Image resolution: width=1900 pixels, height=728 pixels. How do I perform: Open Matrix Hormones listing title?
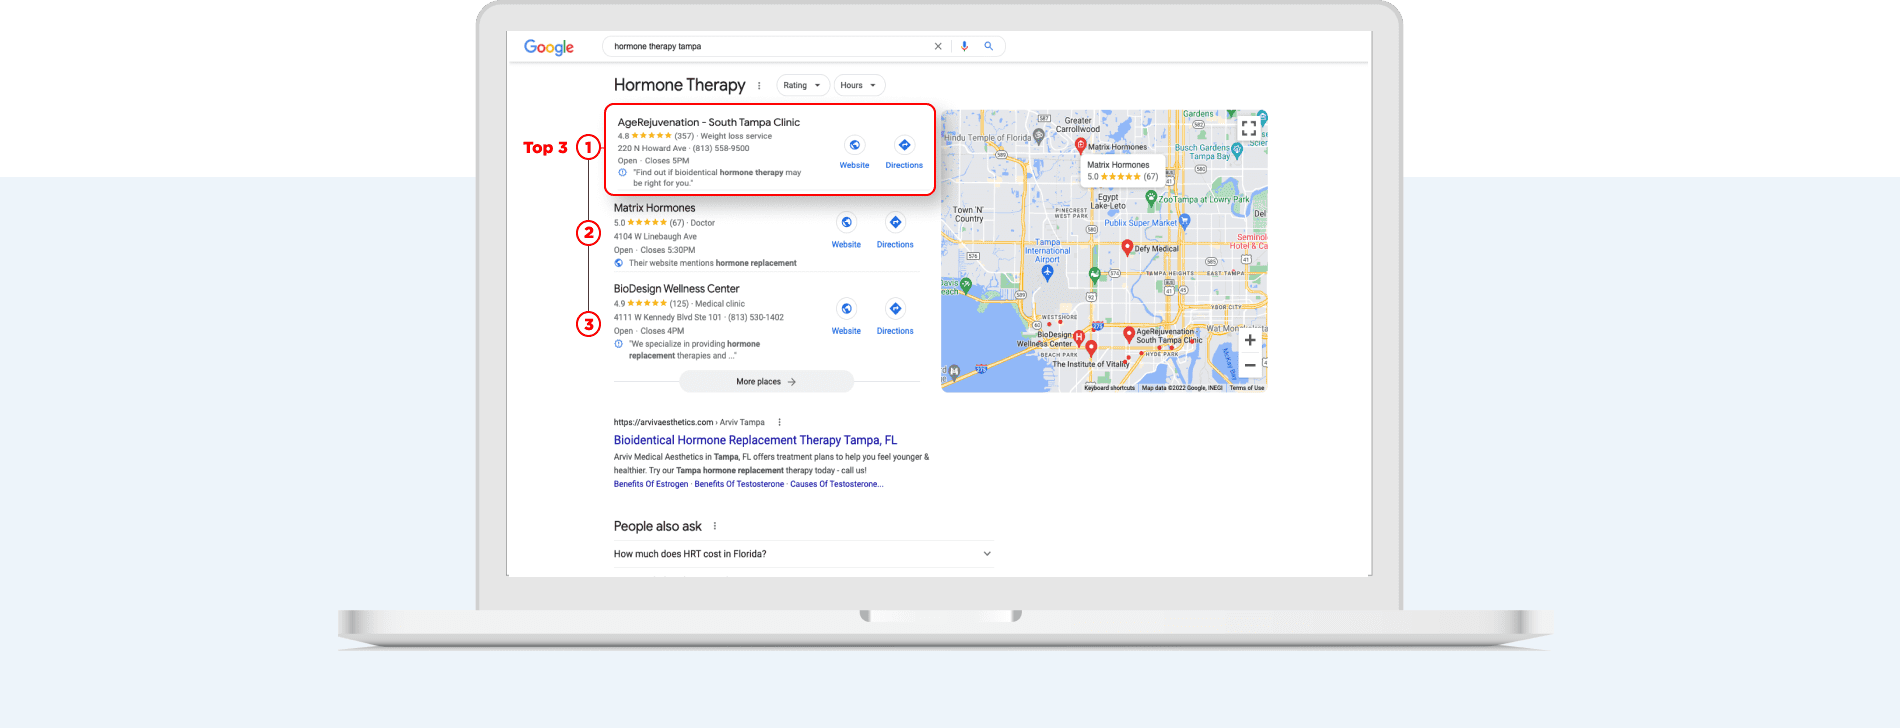point(654,208)
